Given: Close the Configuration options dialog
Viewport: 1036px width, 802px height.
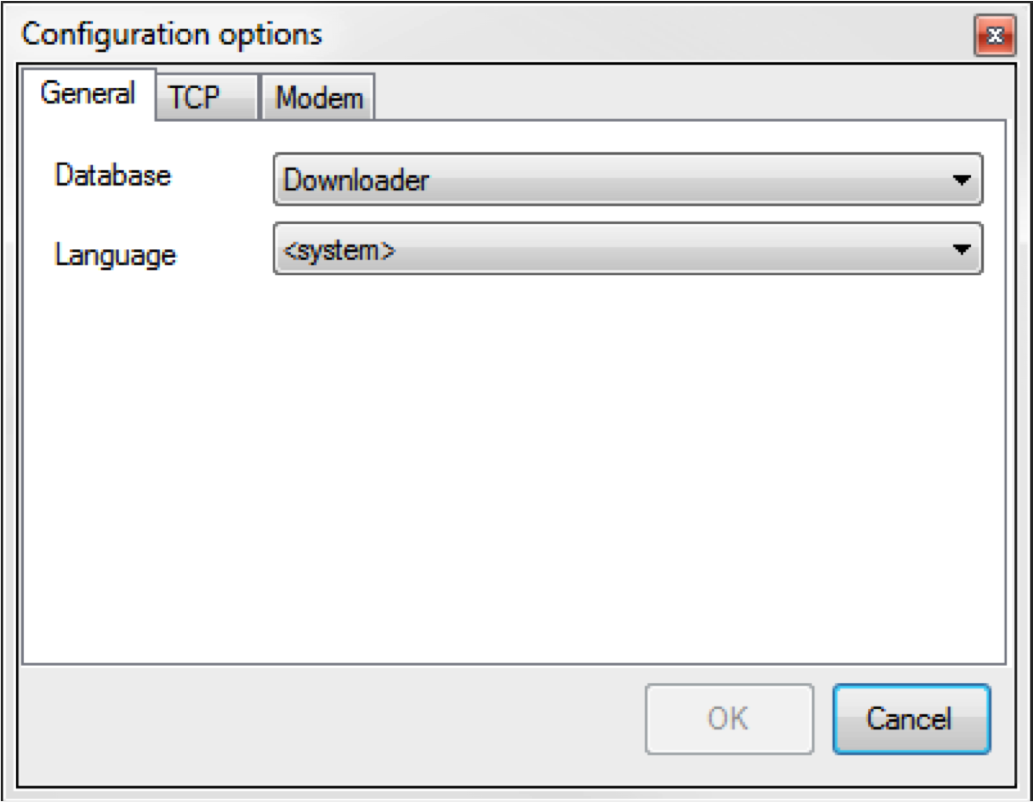Looking at the screenshot, I should 994,36.
